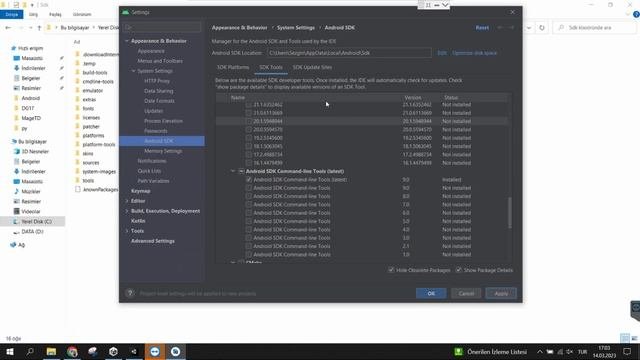Viewport: 640px width, 360px height.
Task: Open the system-images folder in Explorer
Action: [x=99, y=171]
